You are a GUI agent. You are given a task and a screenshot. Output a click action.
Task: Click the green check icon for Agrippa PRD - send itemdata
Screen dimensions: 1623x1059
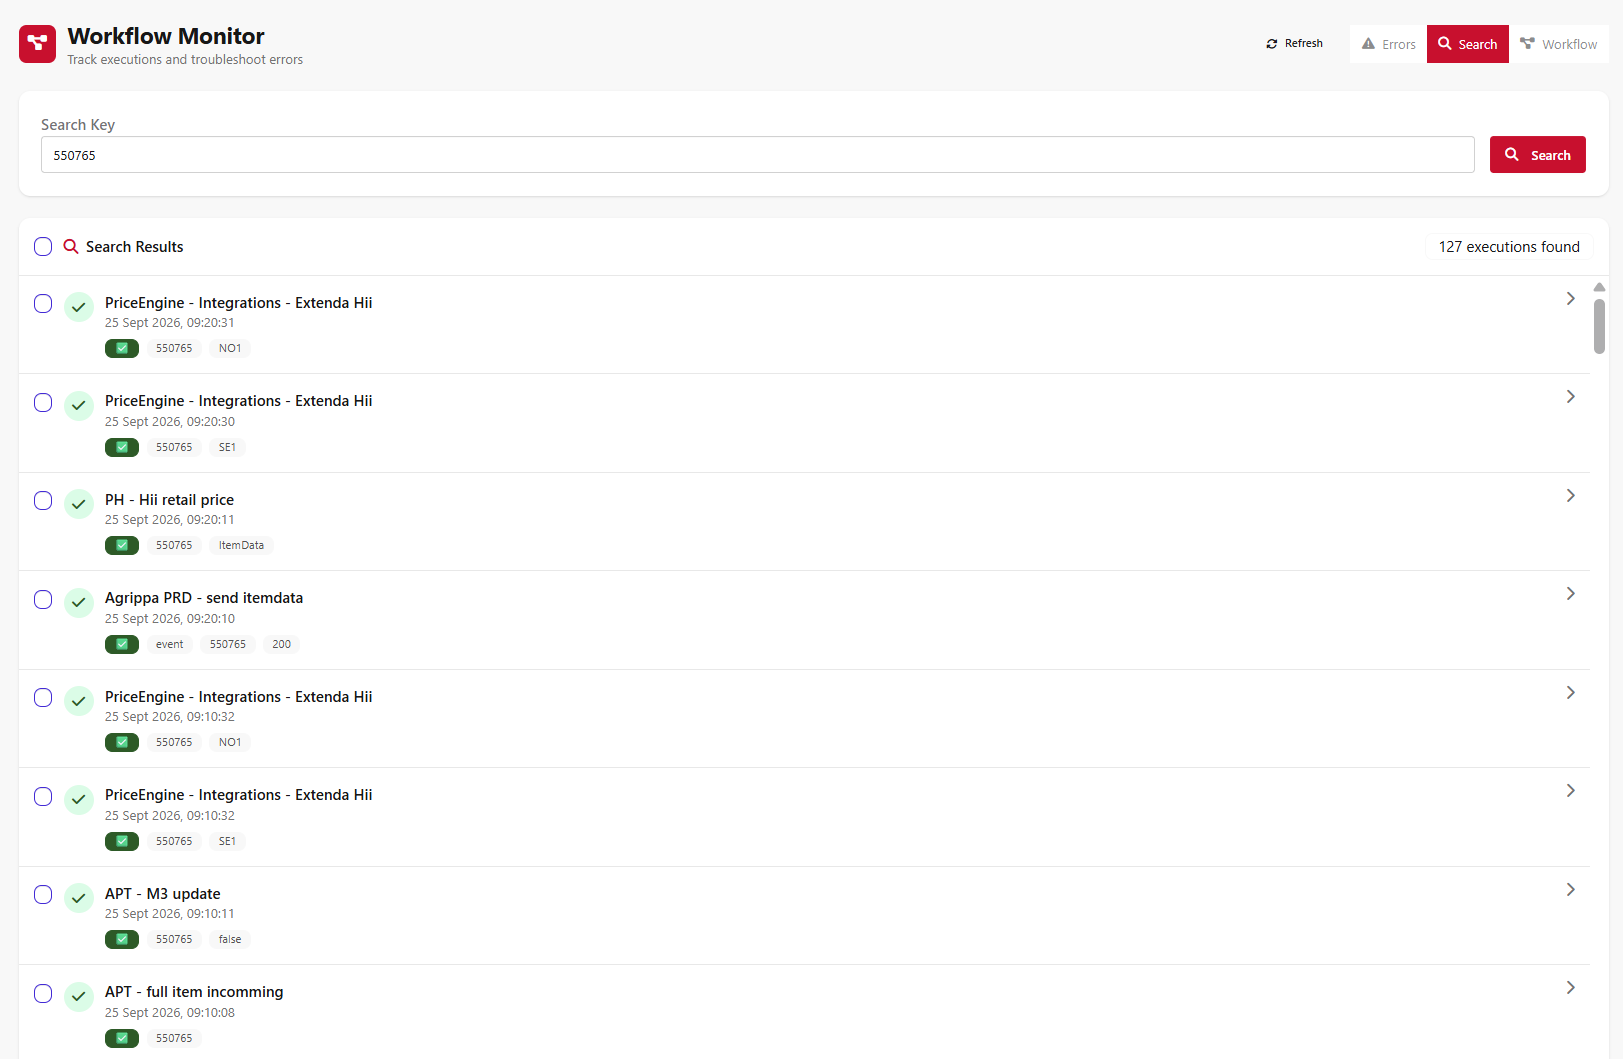79,602
